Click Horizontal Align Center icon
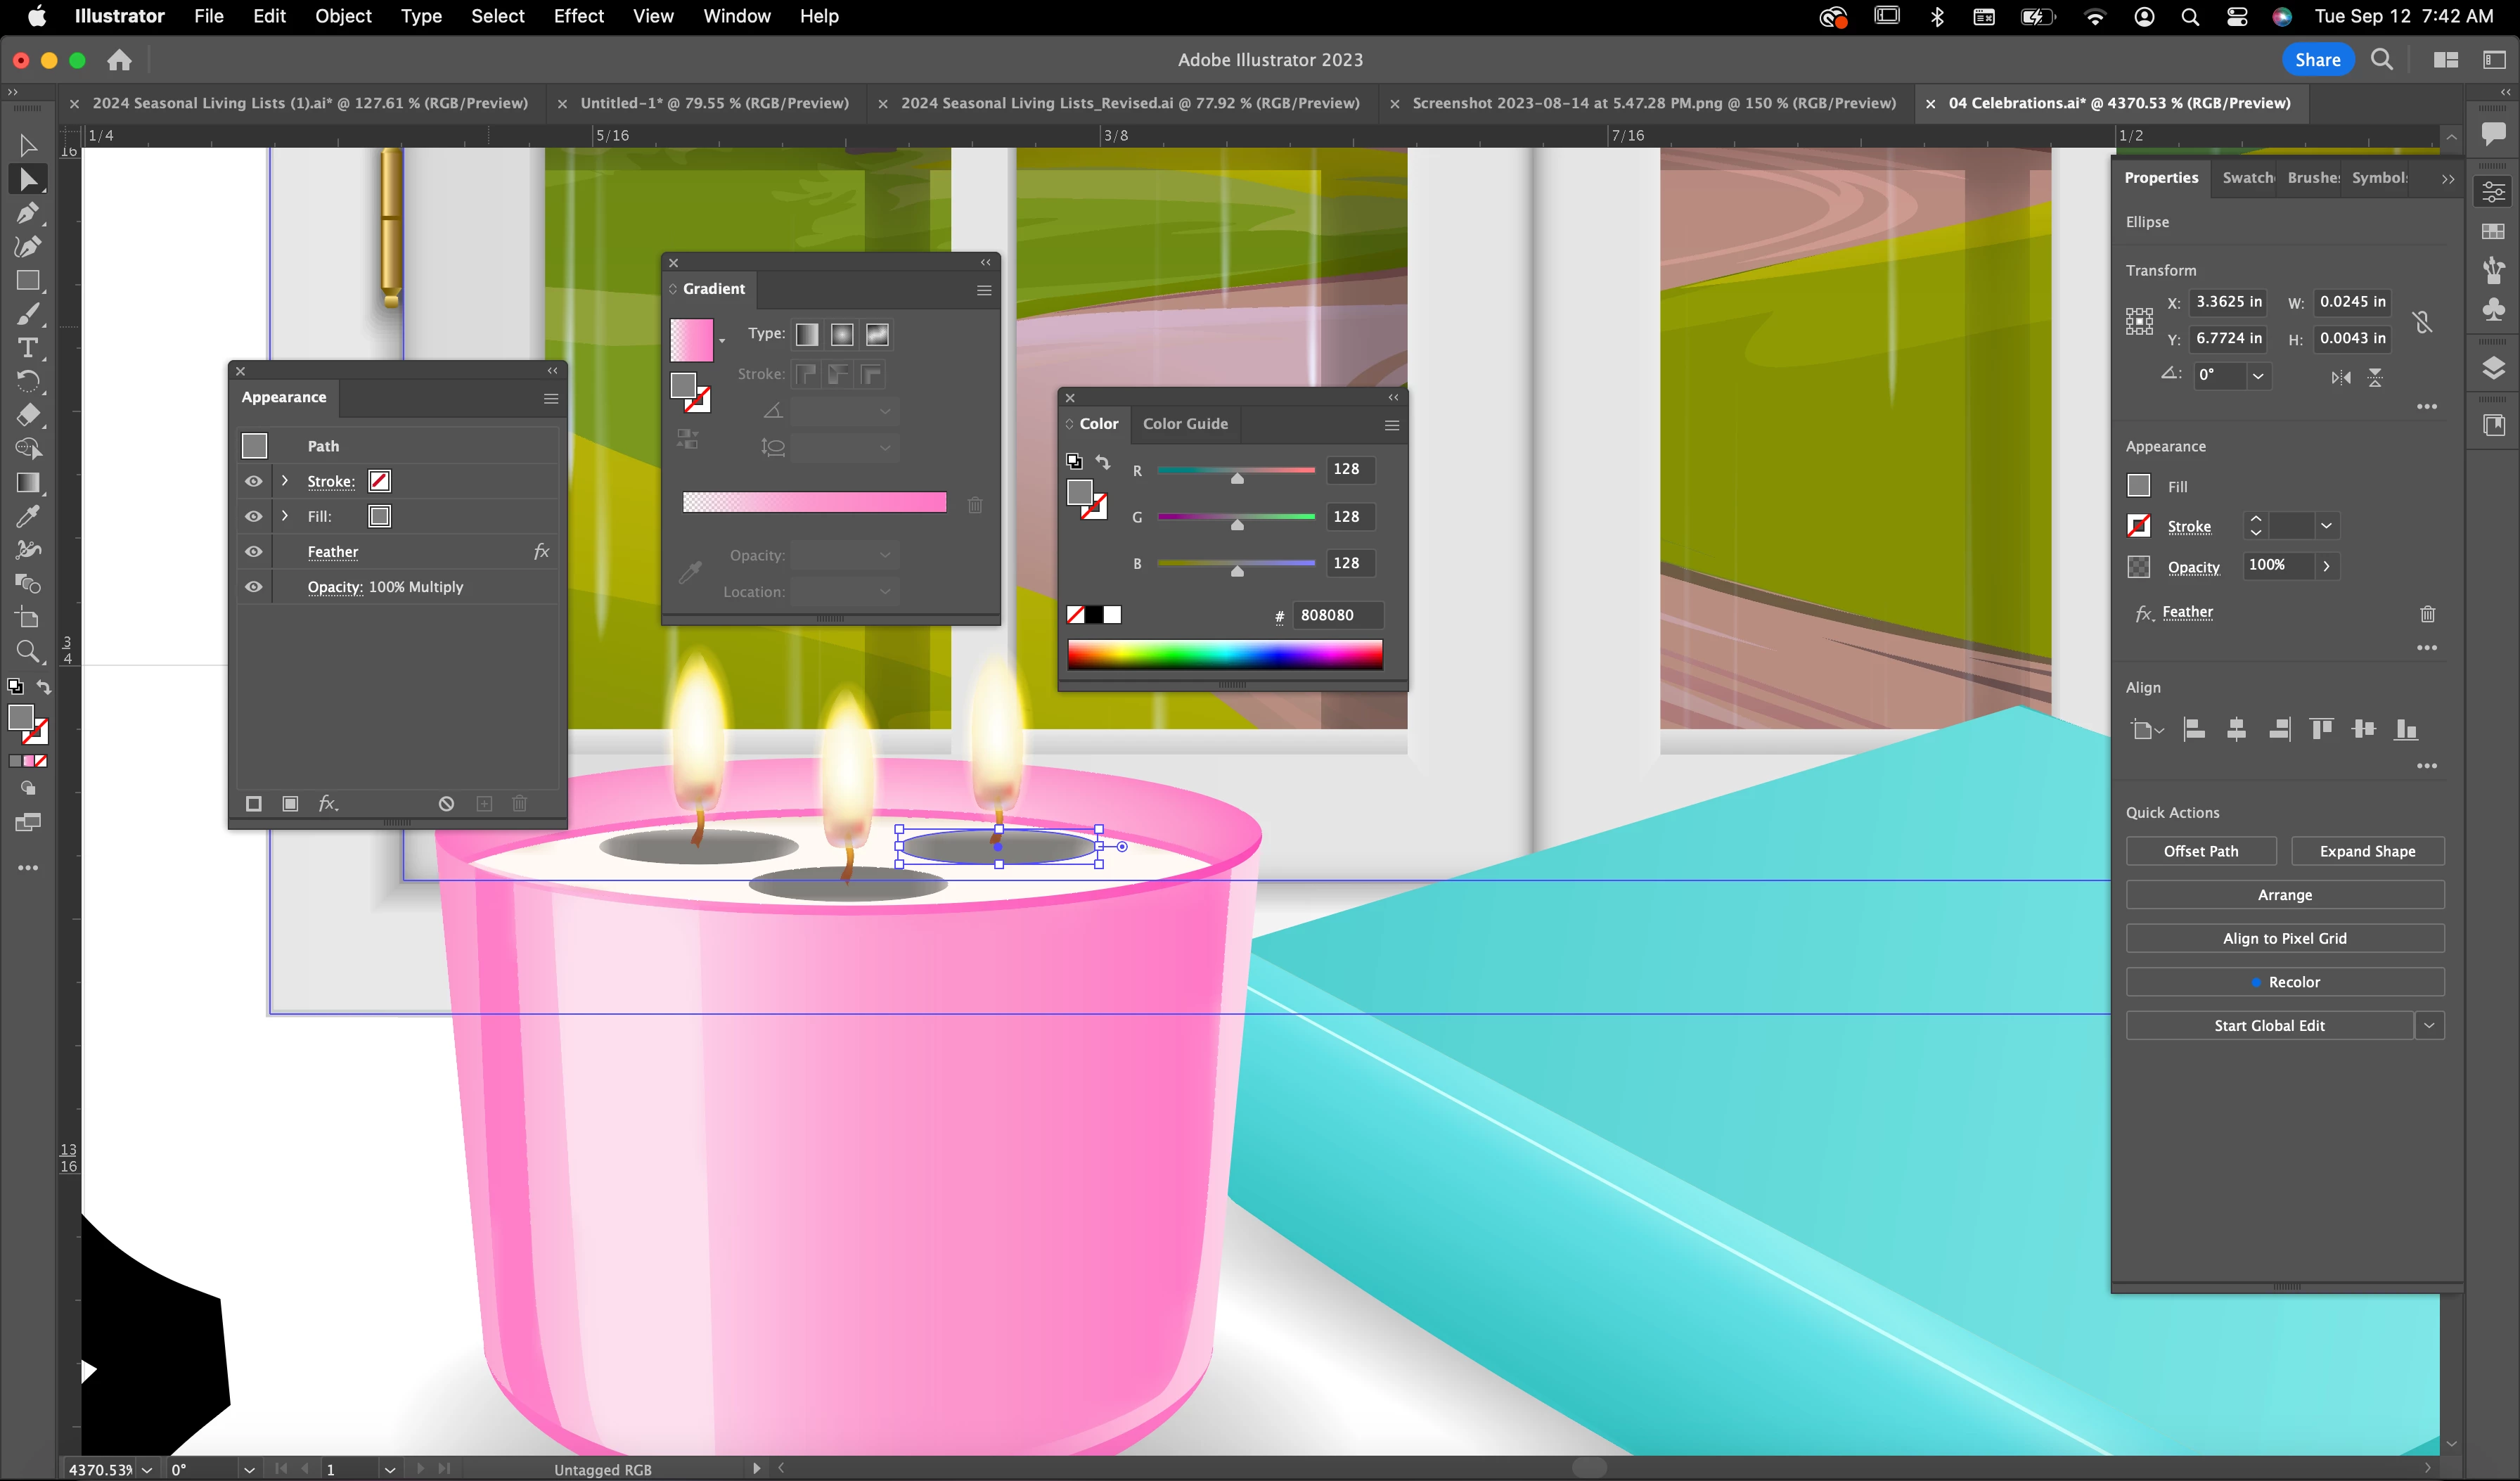The height and width of the screenshot is (1481, 2520). pyautogui.click(x=2236, y=729)
